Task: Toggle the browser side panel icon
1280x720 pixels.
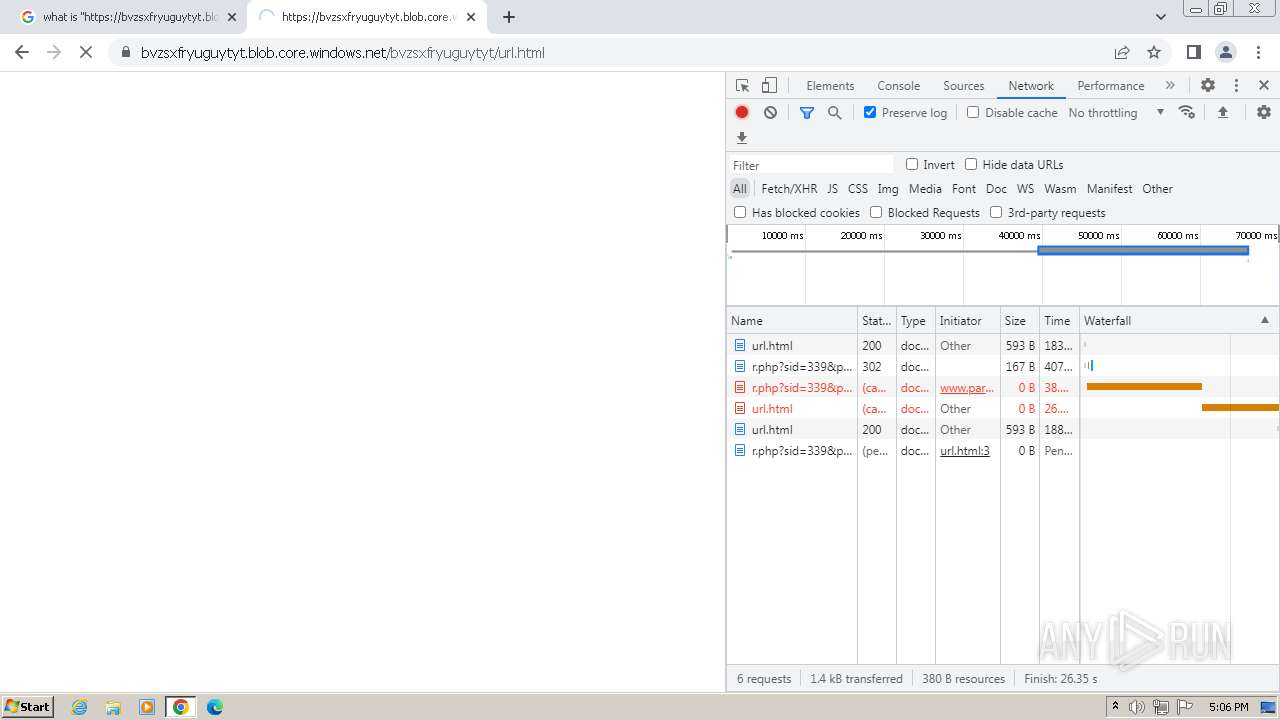Action: 1193,53
